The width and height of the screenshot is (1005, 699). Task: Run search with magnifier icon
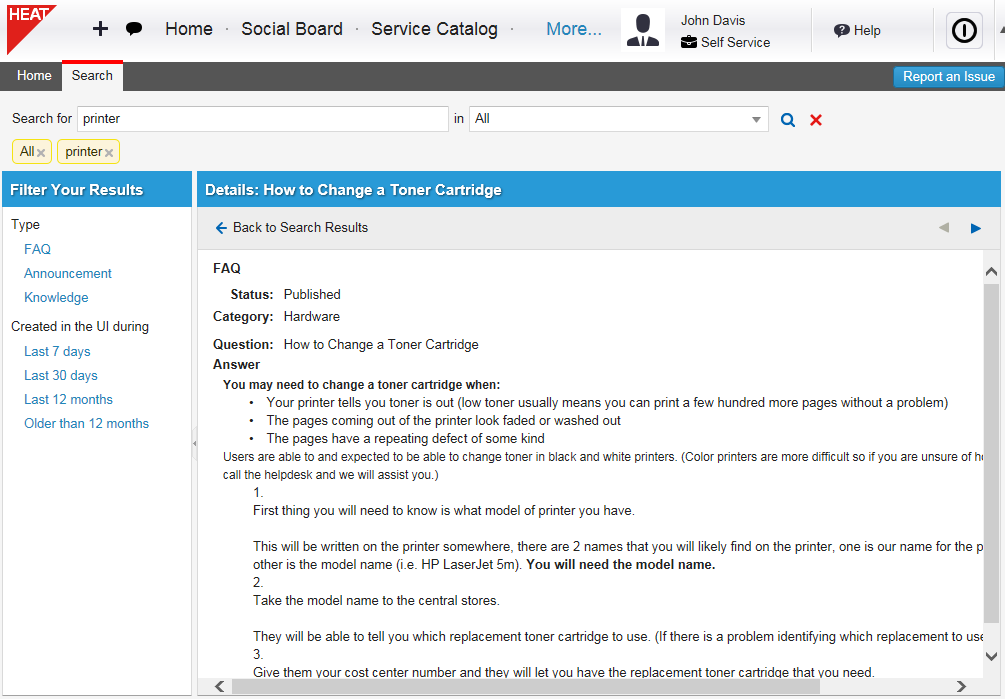[788, 120]
